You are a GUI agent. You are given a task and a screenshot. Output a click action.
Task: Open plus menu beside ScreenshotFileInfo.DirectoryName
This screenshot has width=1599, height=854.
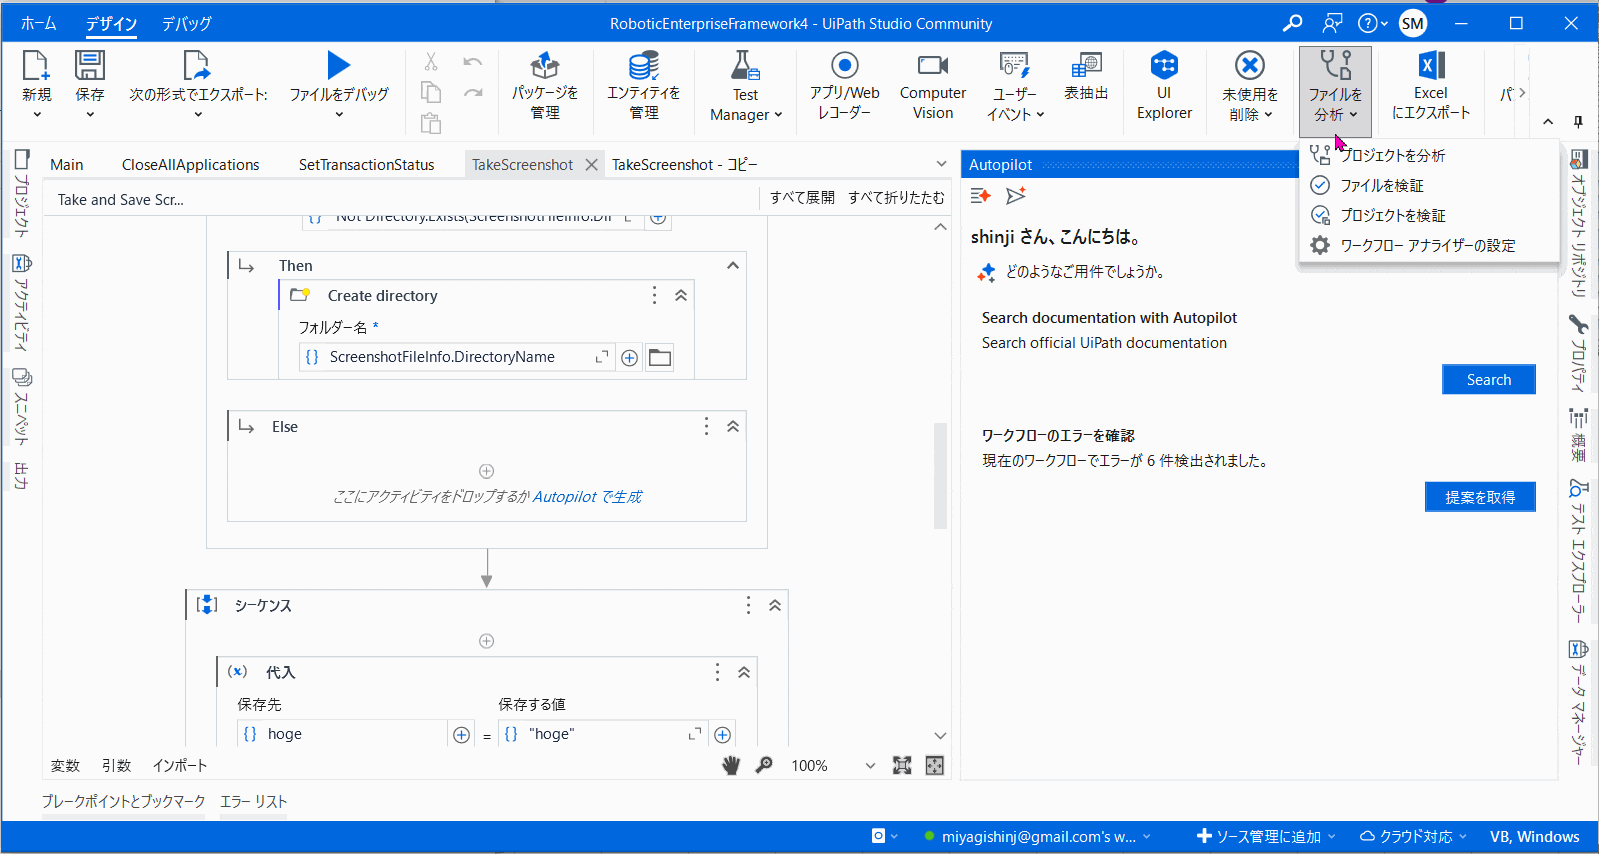[x=629, y=358]
